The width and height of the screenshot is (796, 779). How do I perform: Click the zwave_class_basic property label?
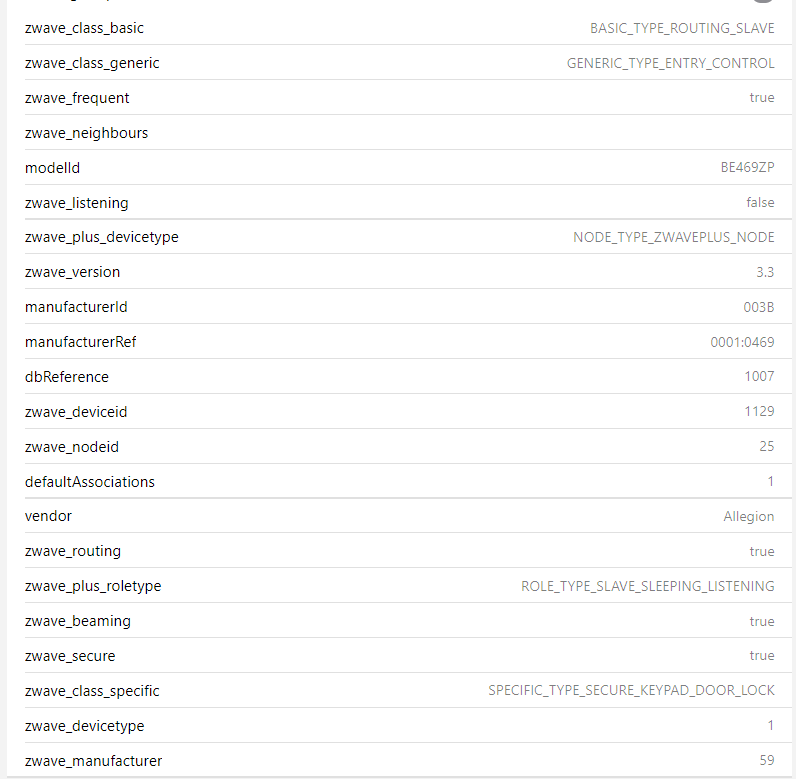click(84, 28)
